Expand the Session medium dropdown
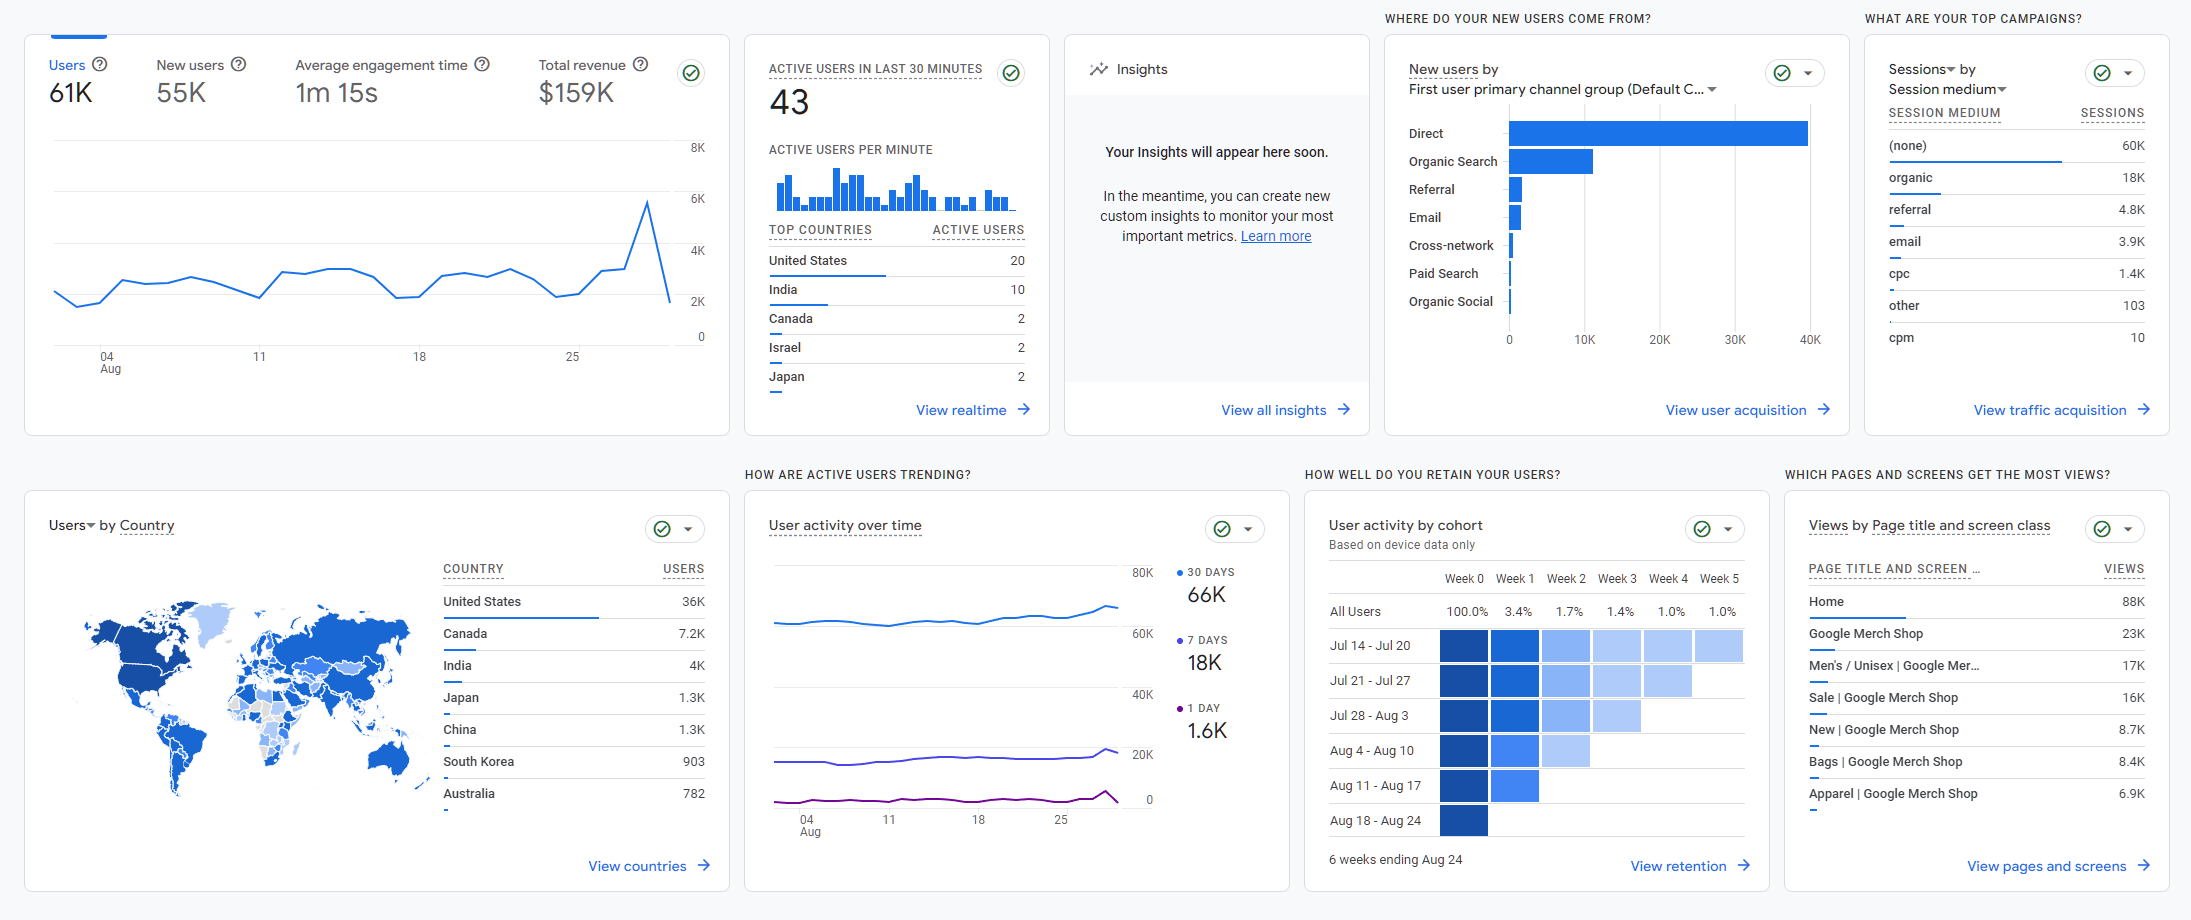The height and width of the screenshot is (920, 2191). pyautogui.click(x=2000, y=89)
